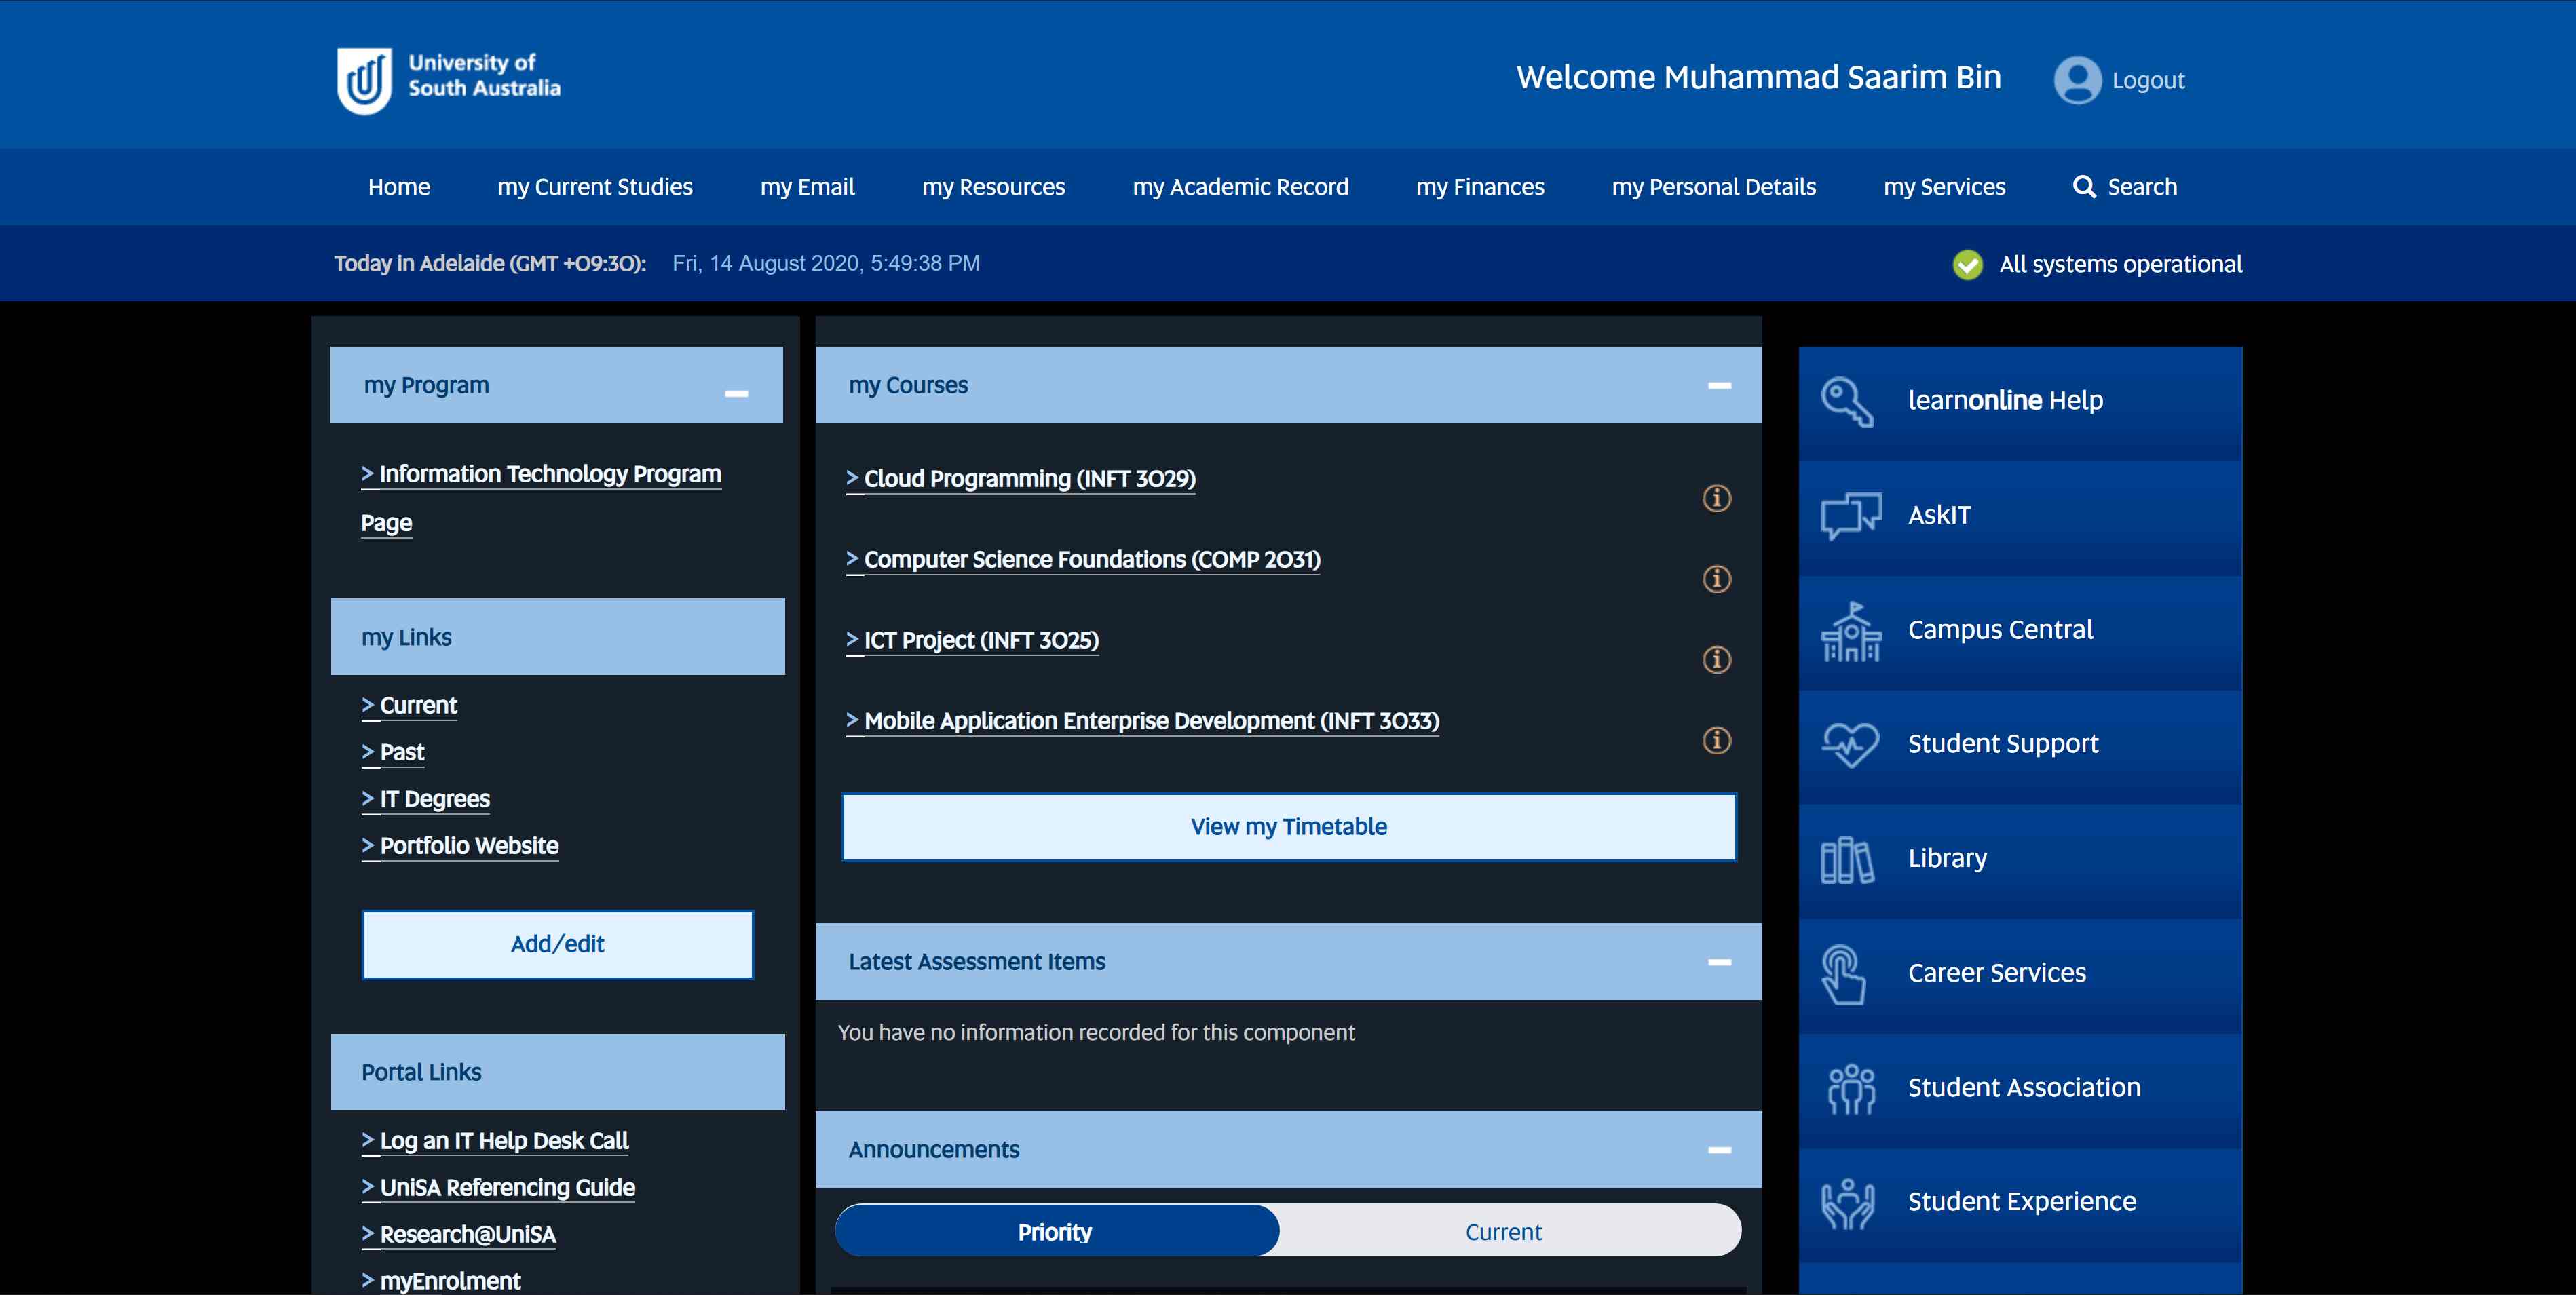Screen dimensions: 2576x1295
Task: Open the my Academic Record menu
Action: (x=1240, y=186)
